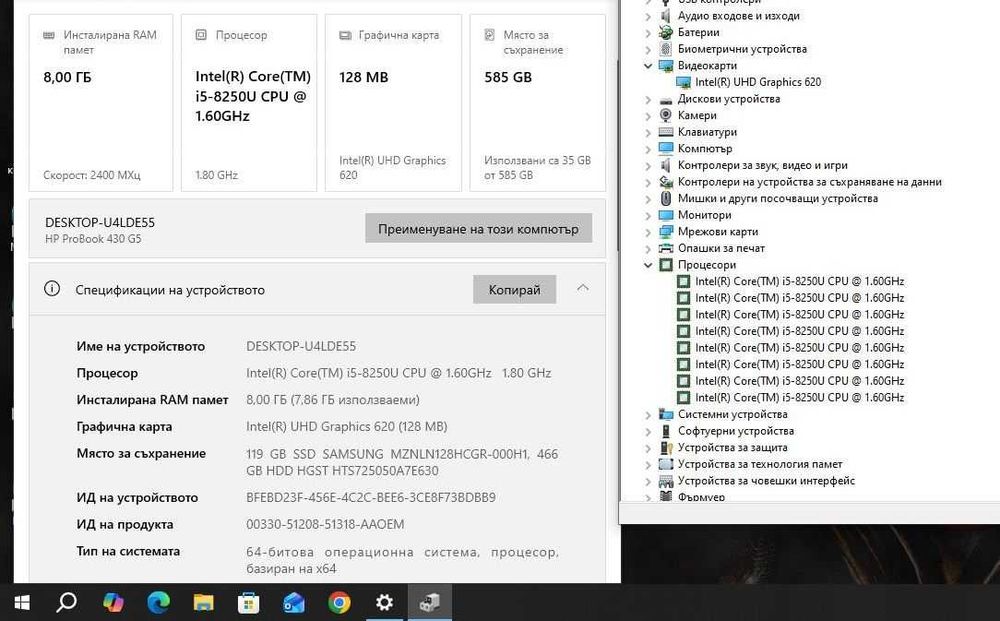Open Google Chrome from taskbar

[339, 602]
